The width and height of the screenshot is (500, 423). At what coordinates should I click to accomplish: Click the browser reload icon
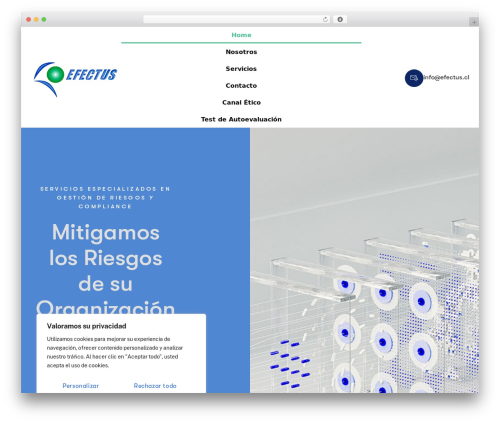[325, 19]
